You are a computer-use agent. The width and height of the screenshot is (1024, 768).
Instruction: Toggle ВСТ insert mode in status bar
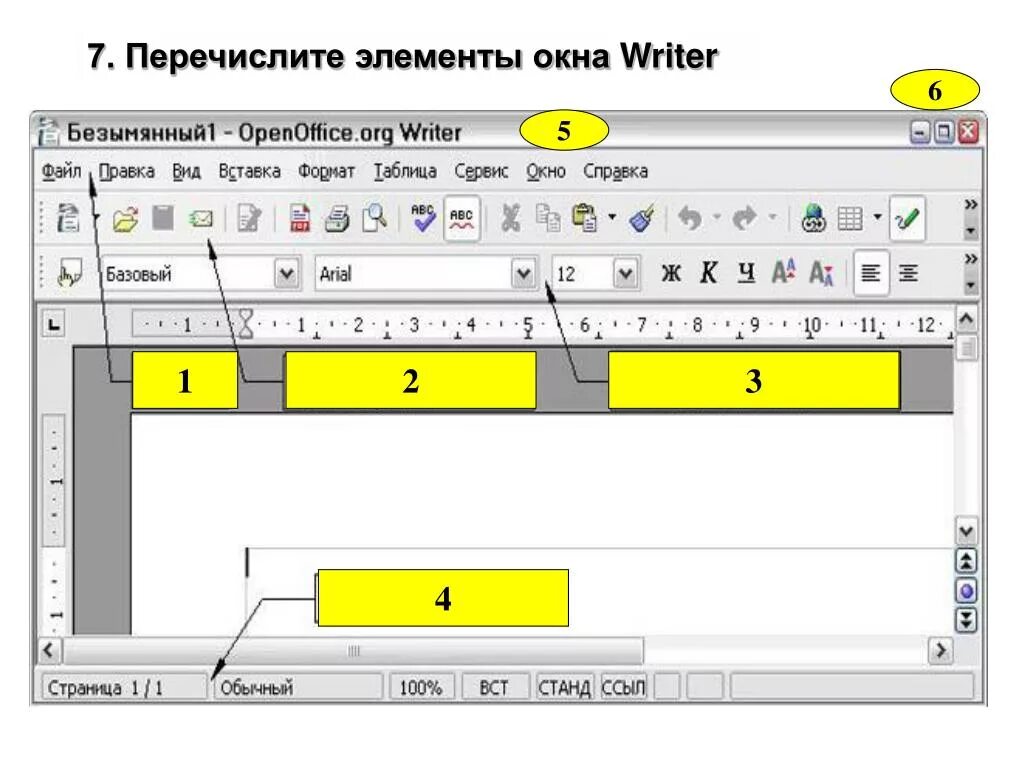click(494, 688)
